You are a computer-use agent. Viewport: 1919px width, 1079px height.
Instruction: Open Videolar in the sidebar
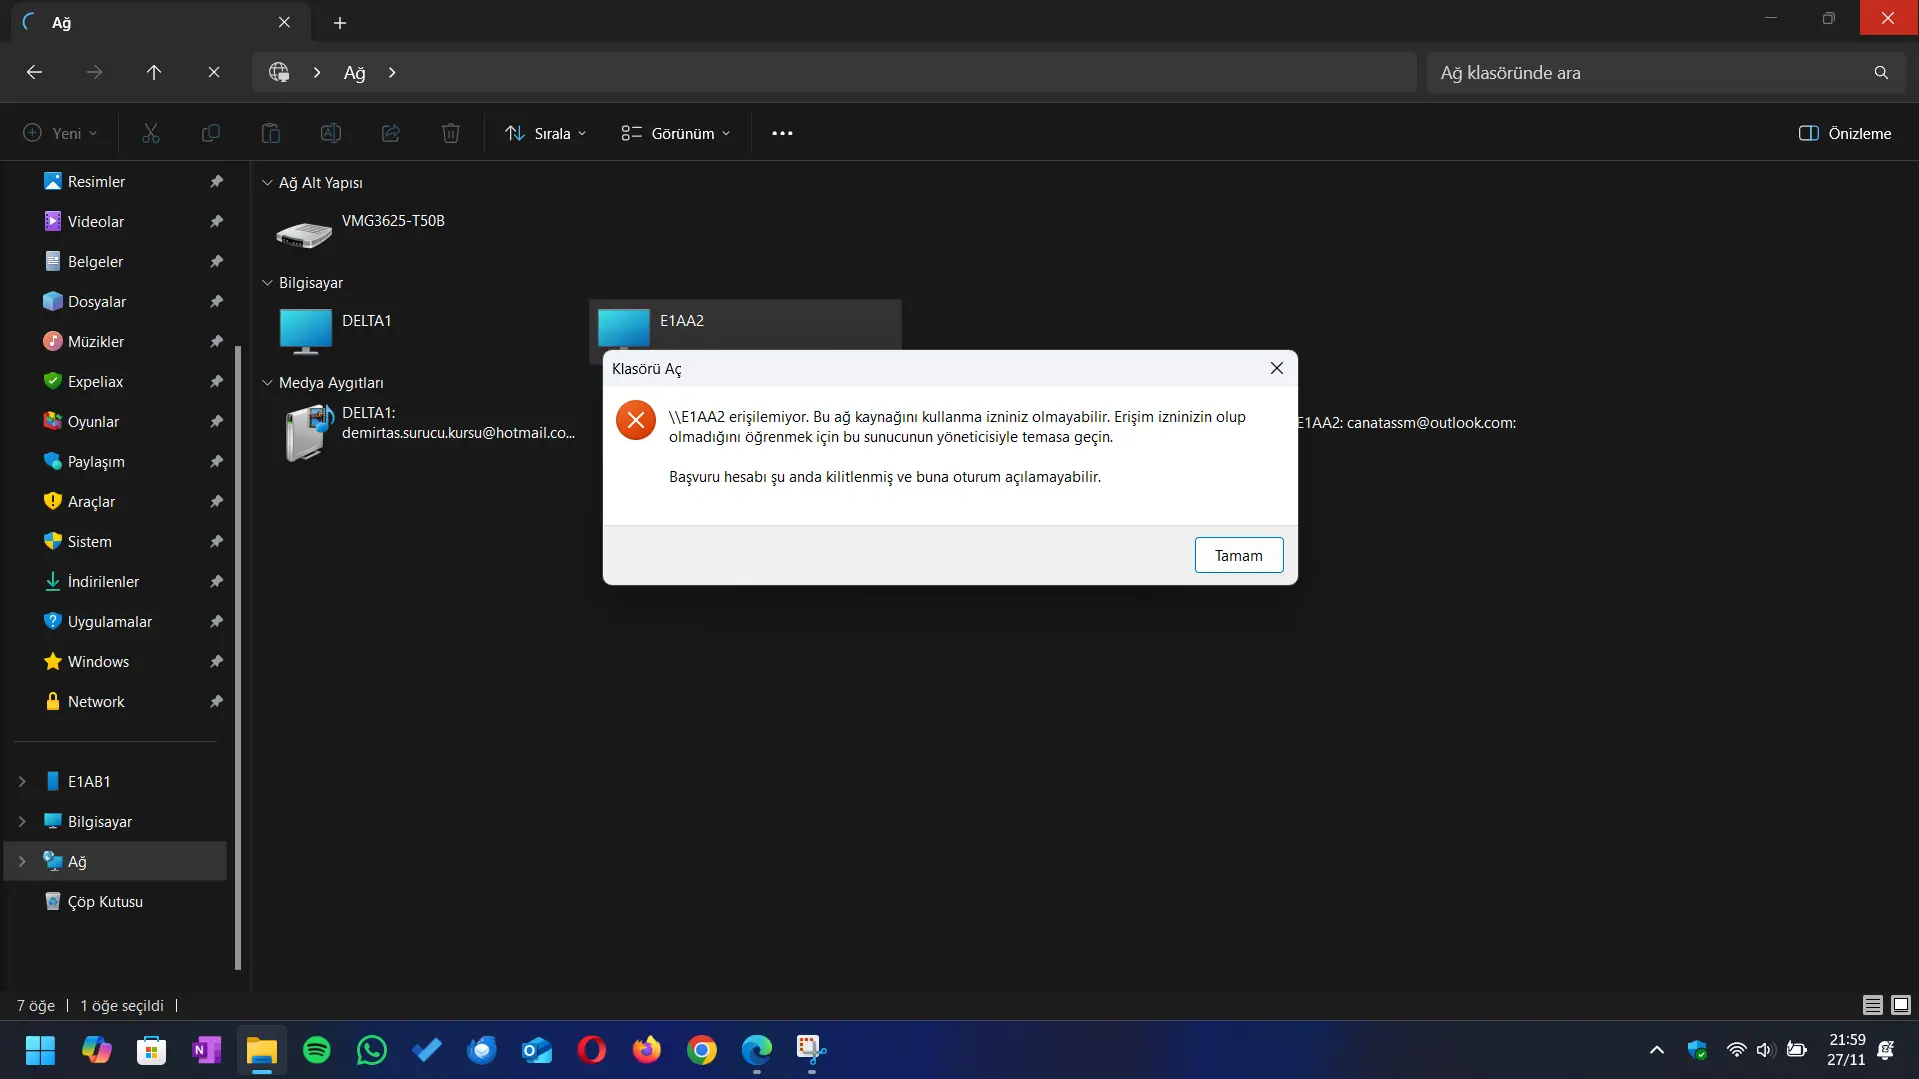tap(96, 221)
